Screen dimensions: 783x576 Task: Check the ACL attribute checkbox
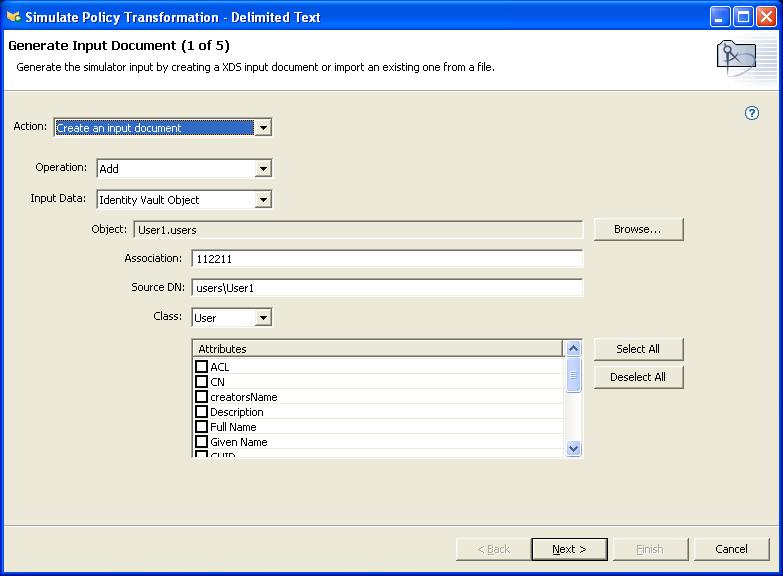[x=202, y=367]
